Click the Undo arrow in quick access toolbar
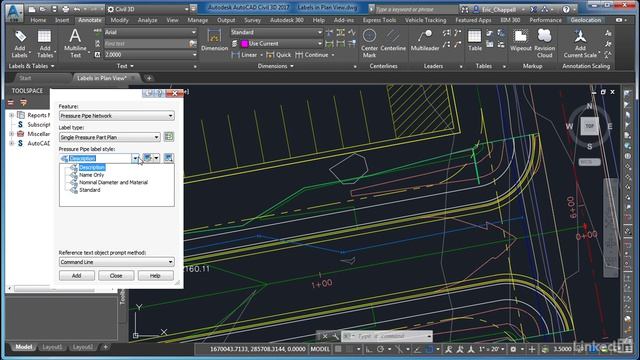Screen dimensions: 640x360 point(77,9)
